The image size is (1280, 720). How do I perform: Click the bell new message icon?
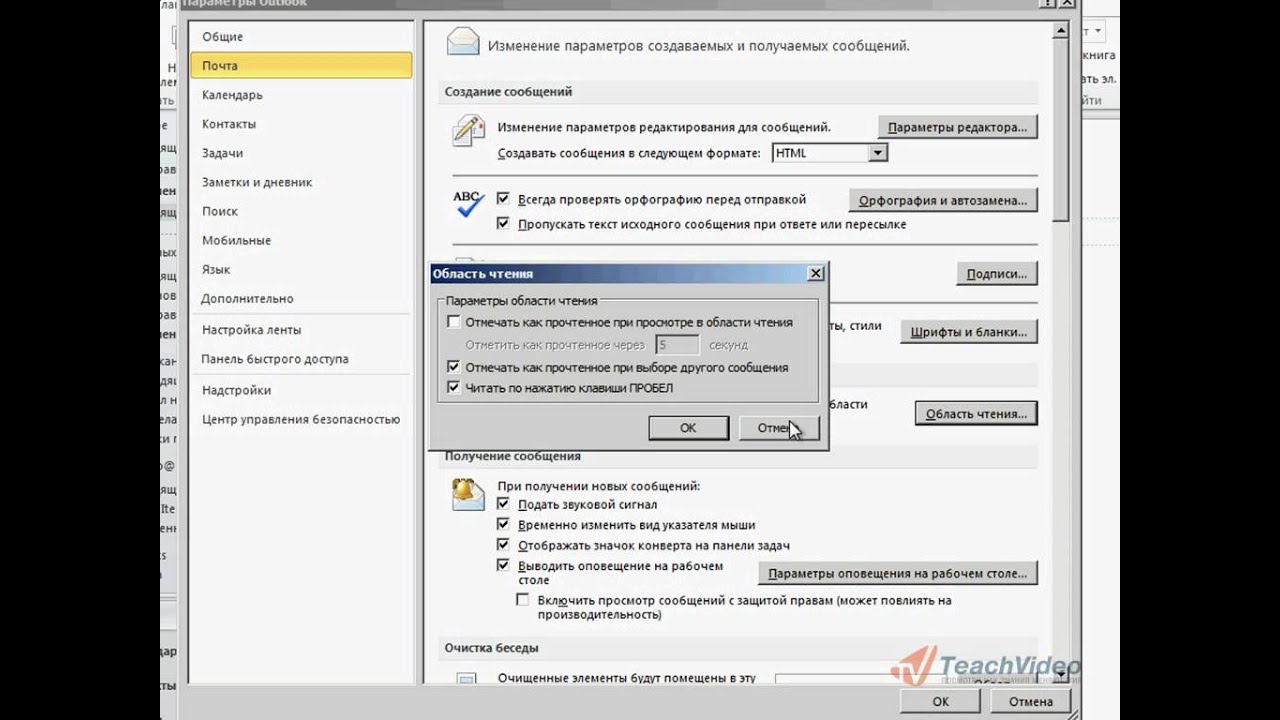click(468, 494)
